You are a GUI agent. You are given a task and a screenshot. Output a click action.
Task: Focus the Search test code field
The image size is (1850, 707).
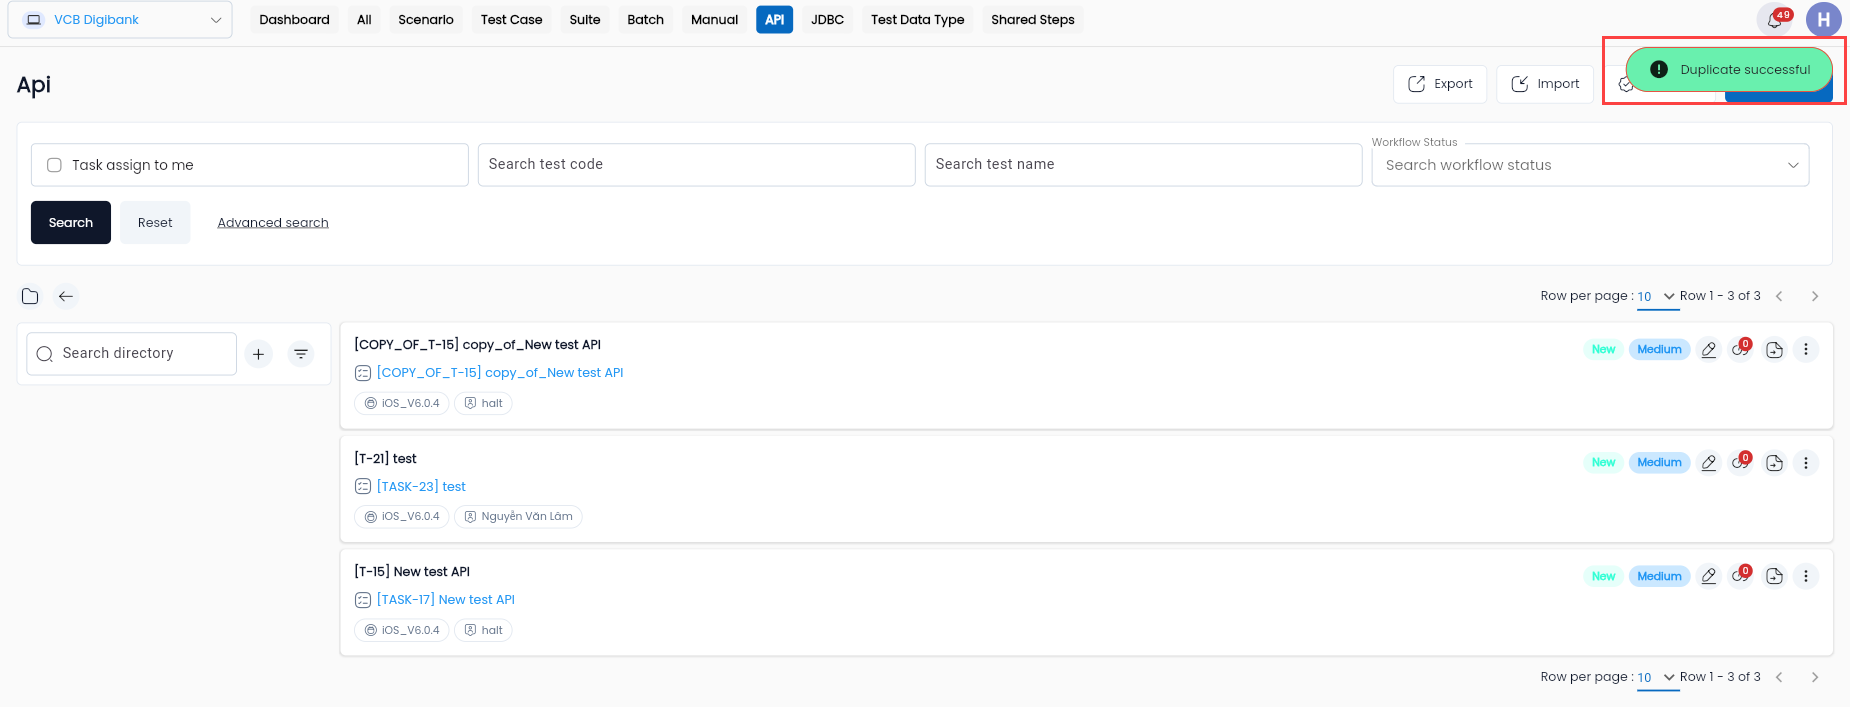(x=697, y=165)
